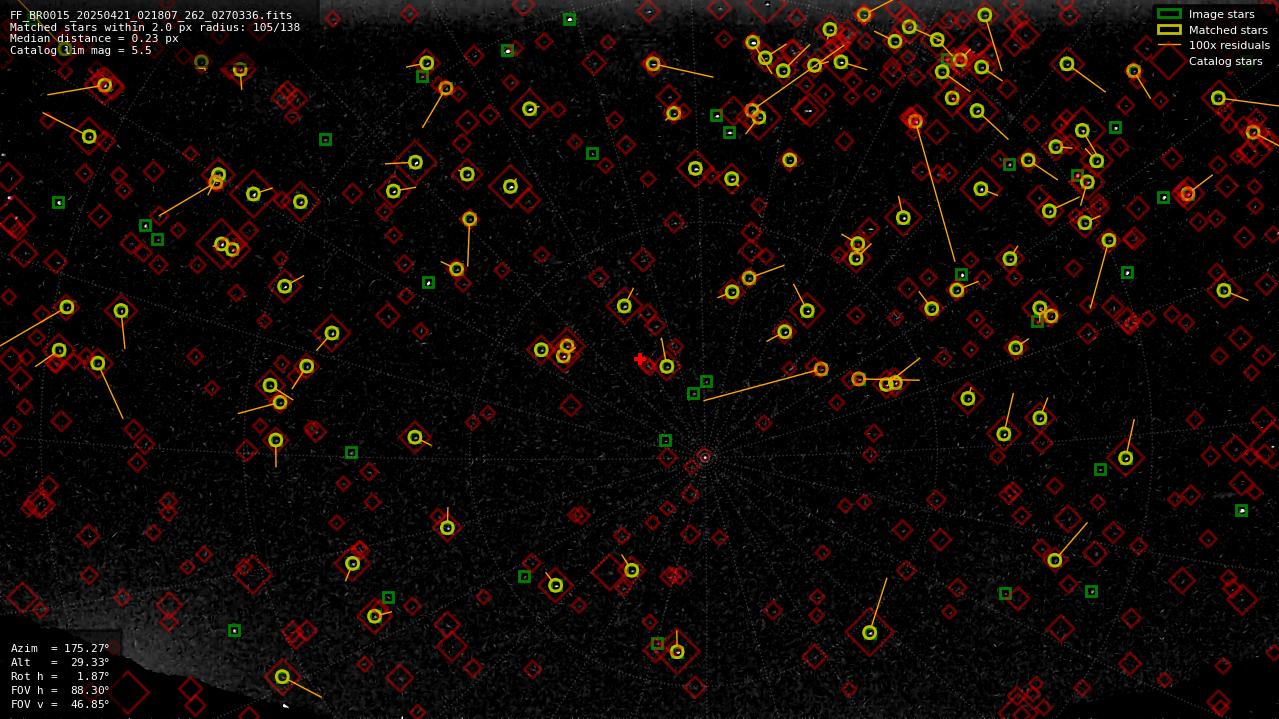Click the yellow Matched stars legend square
1279x719 pixels.
1168,30
